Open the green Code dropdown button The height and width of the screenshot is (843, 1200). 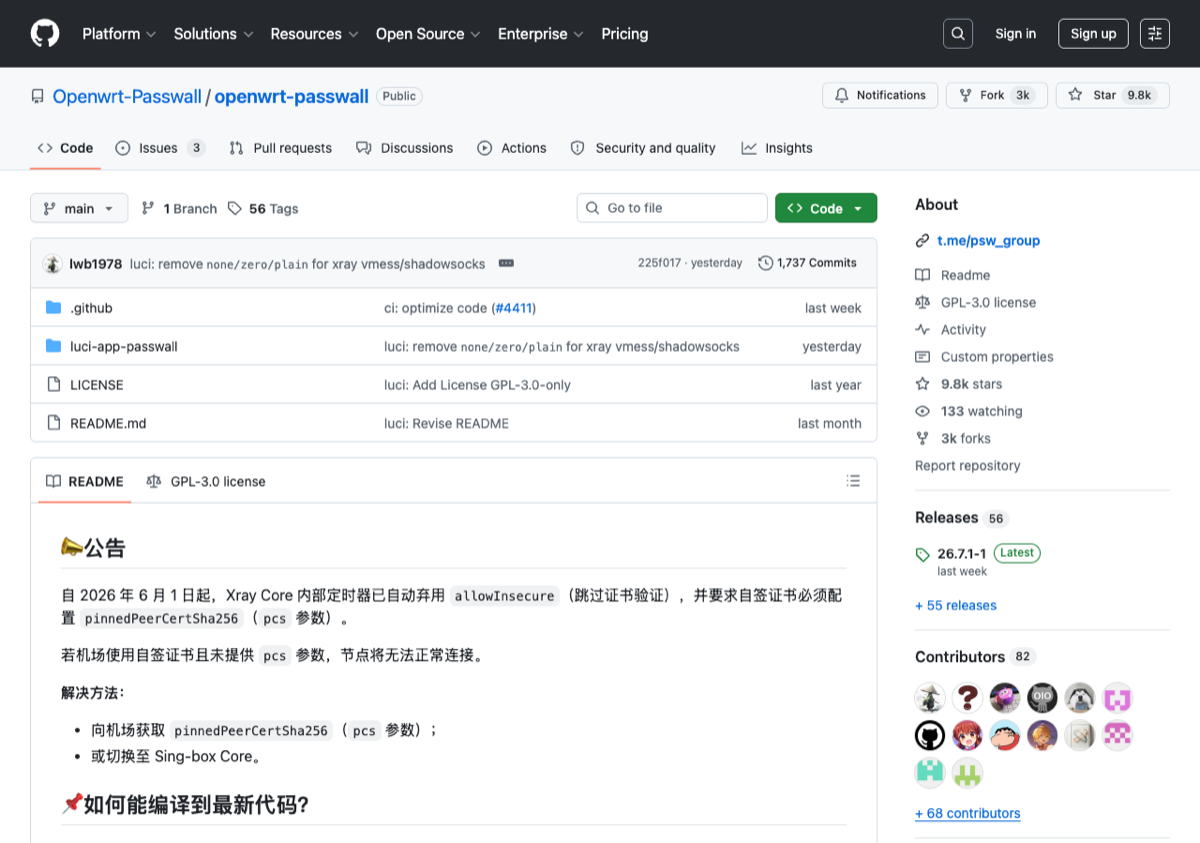click(826, 208)
